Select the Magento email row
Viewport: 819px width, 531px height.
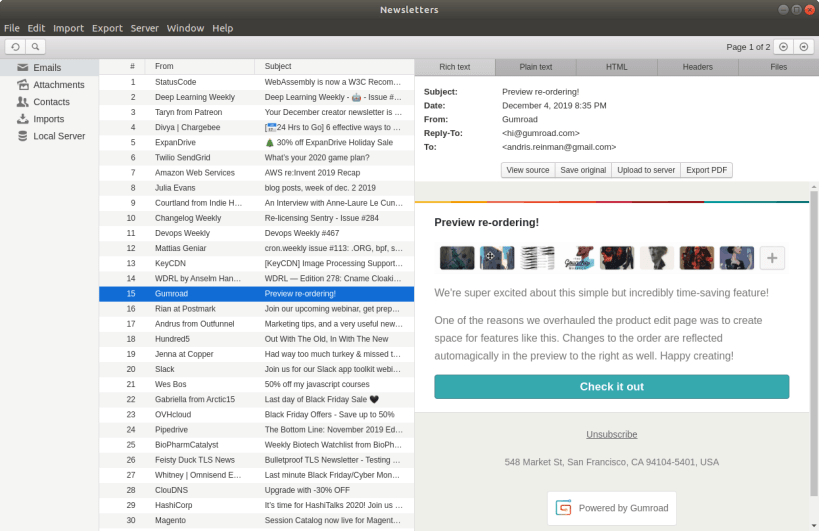[256, 521]
